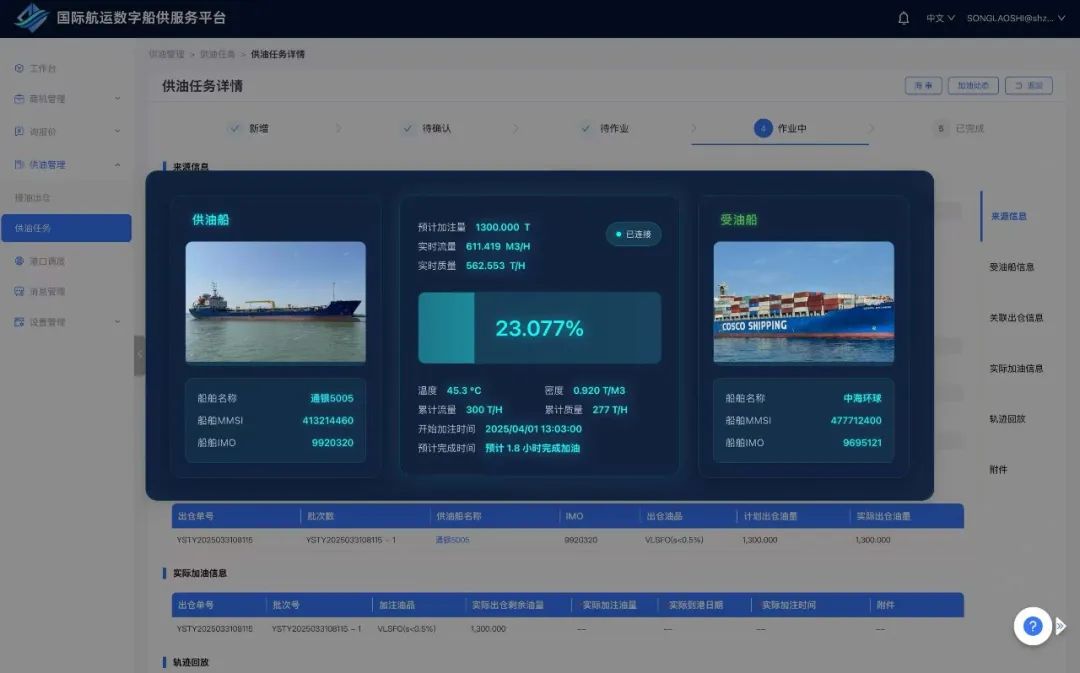Screen dimensions: 1080x673
Task: Click 供油任务 in the breadcrumb
Action: [217, 54]
